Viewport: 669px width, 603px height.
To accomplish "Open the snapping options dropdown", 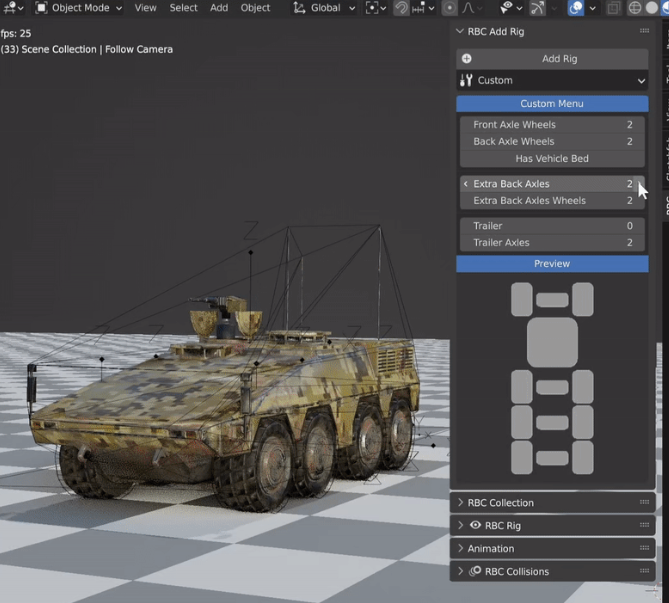I will pyautogui.click(x=424, y=8).
